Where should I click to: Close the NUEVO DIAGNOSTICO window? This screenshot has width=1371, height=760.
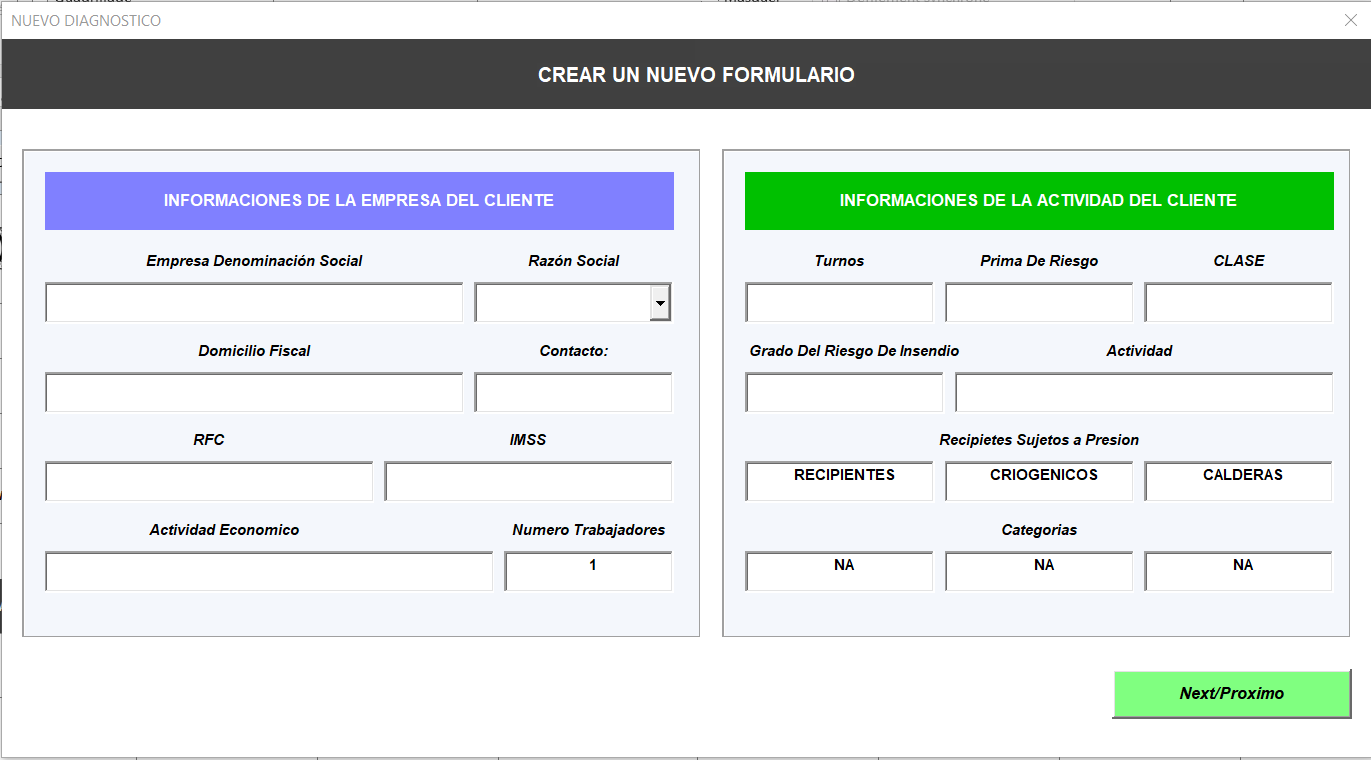click(x=1351, y=20)
